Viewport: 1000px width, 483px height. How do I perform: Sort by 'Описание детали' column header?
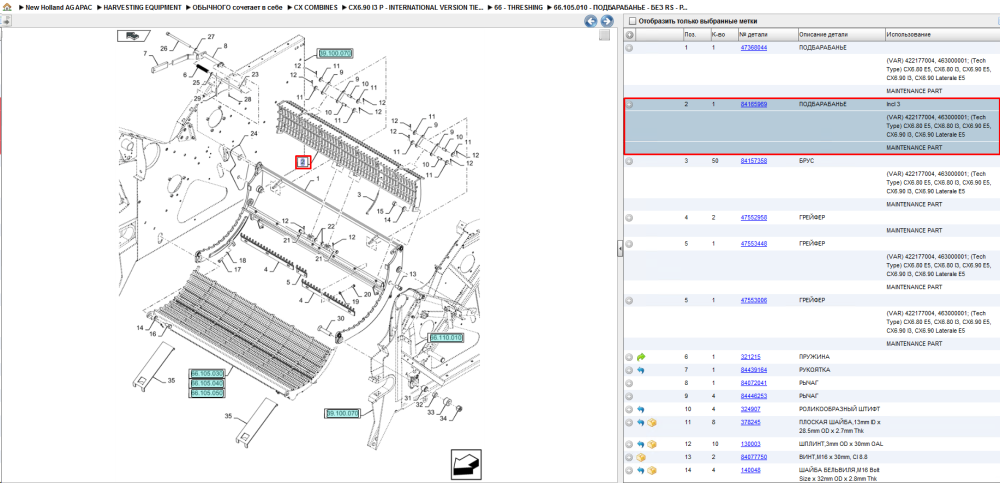click(841, 34)
